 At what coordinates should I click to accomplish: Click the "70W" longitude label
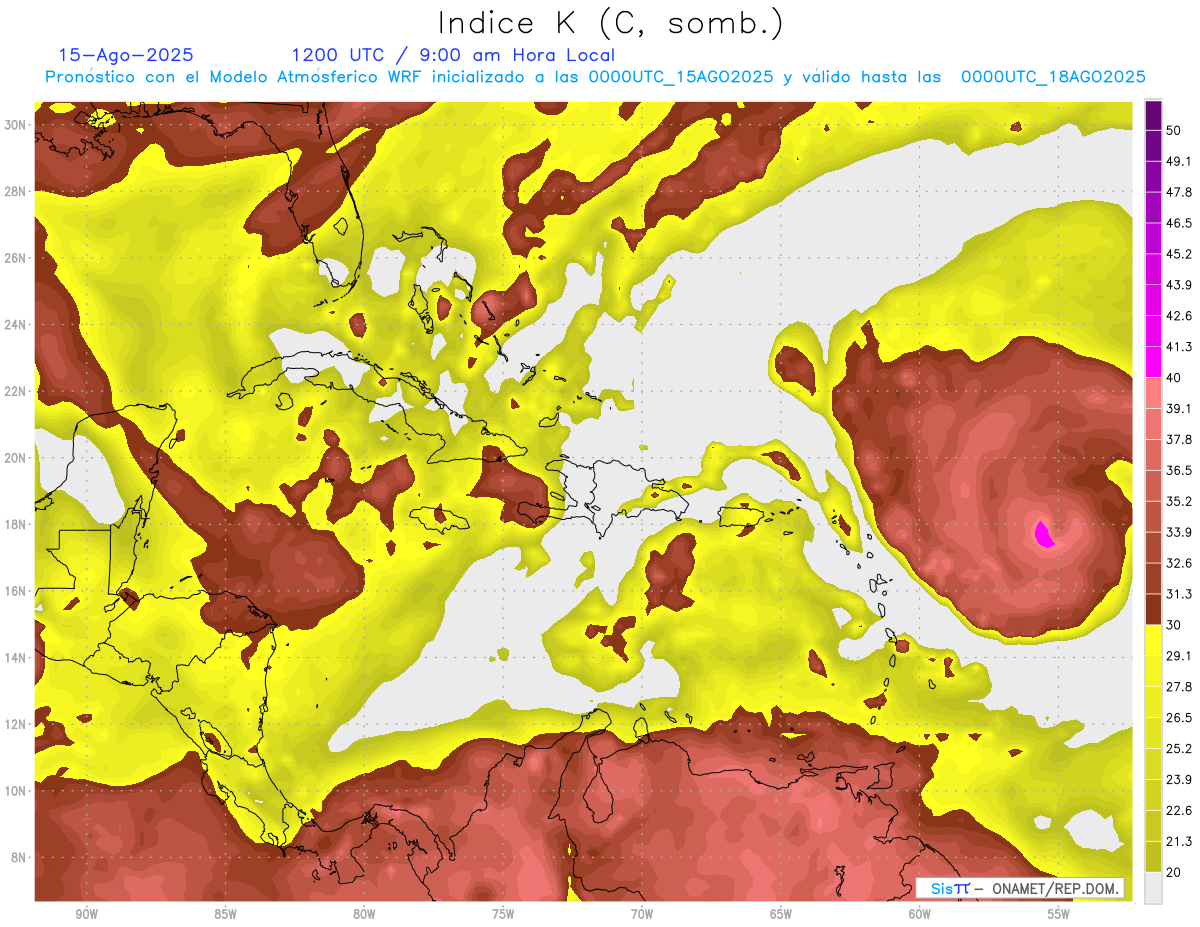(x=642, y=914)
